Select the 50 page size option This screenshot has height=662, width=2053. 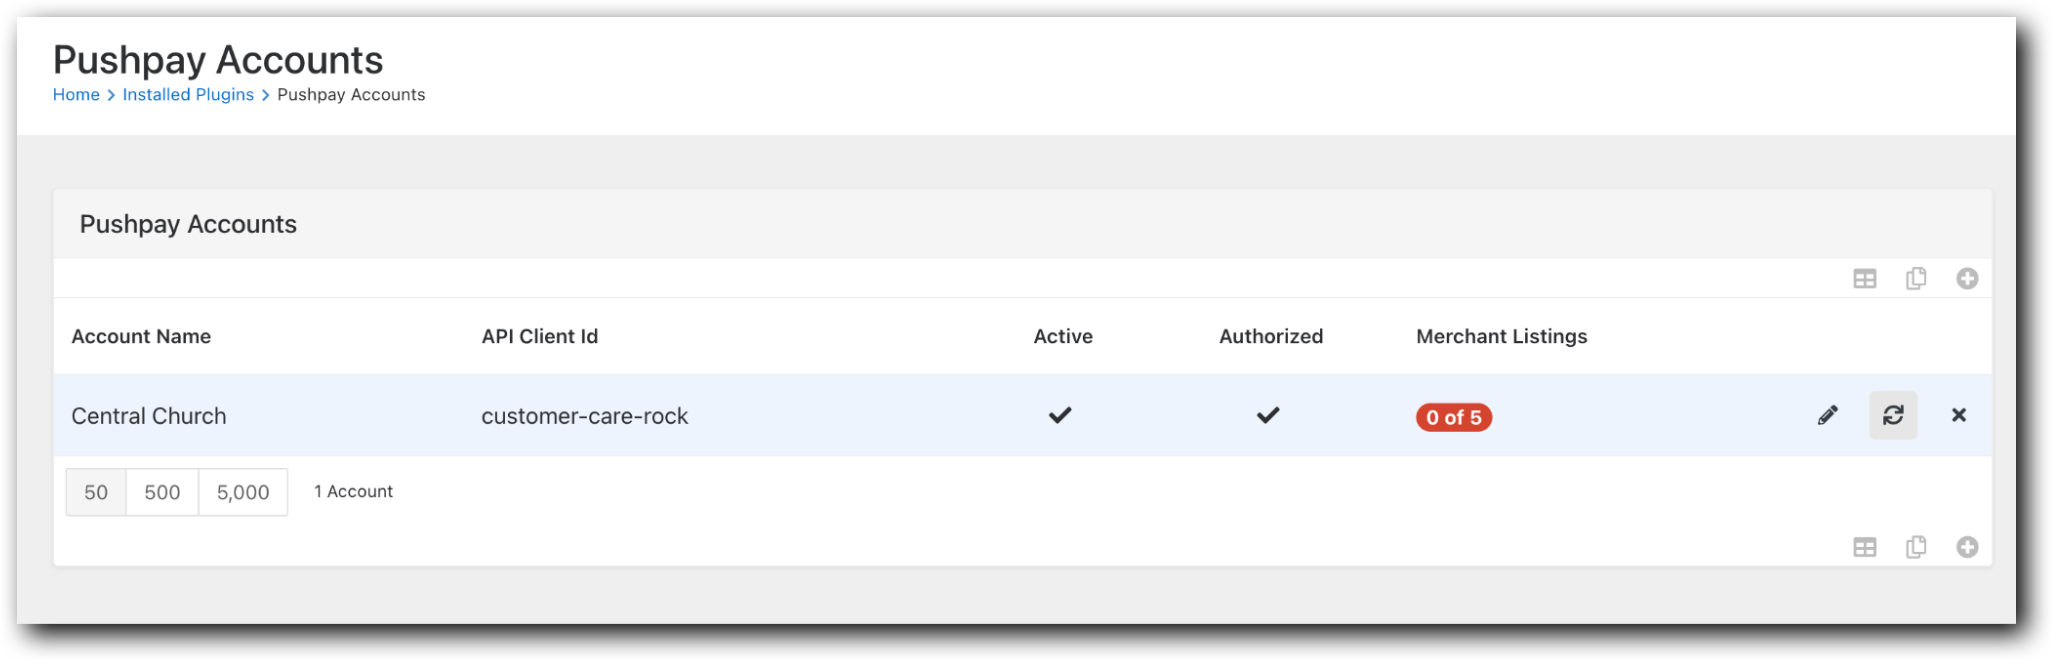pos(95,491)
